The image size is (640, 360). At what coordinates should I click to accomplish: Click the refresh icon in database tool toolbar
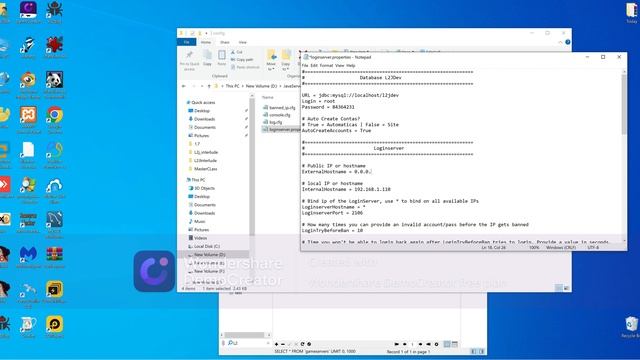pyautogui.click(x=302, y=344)
